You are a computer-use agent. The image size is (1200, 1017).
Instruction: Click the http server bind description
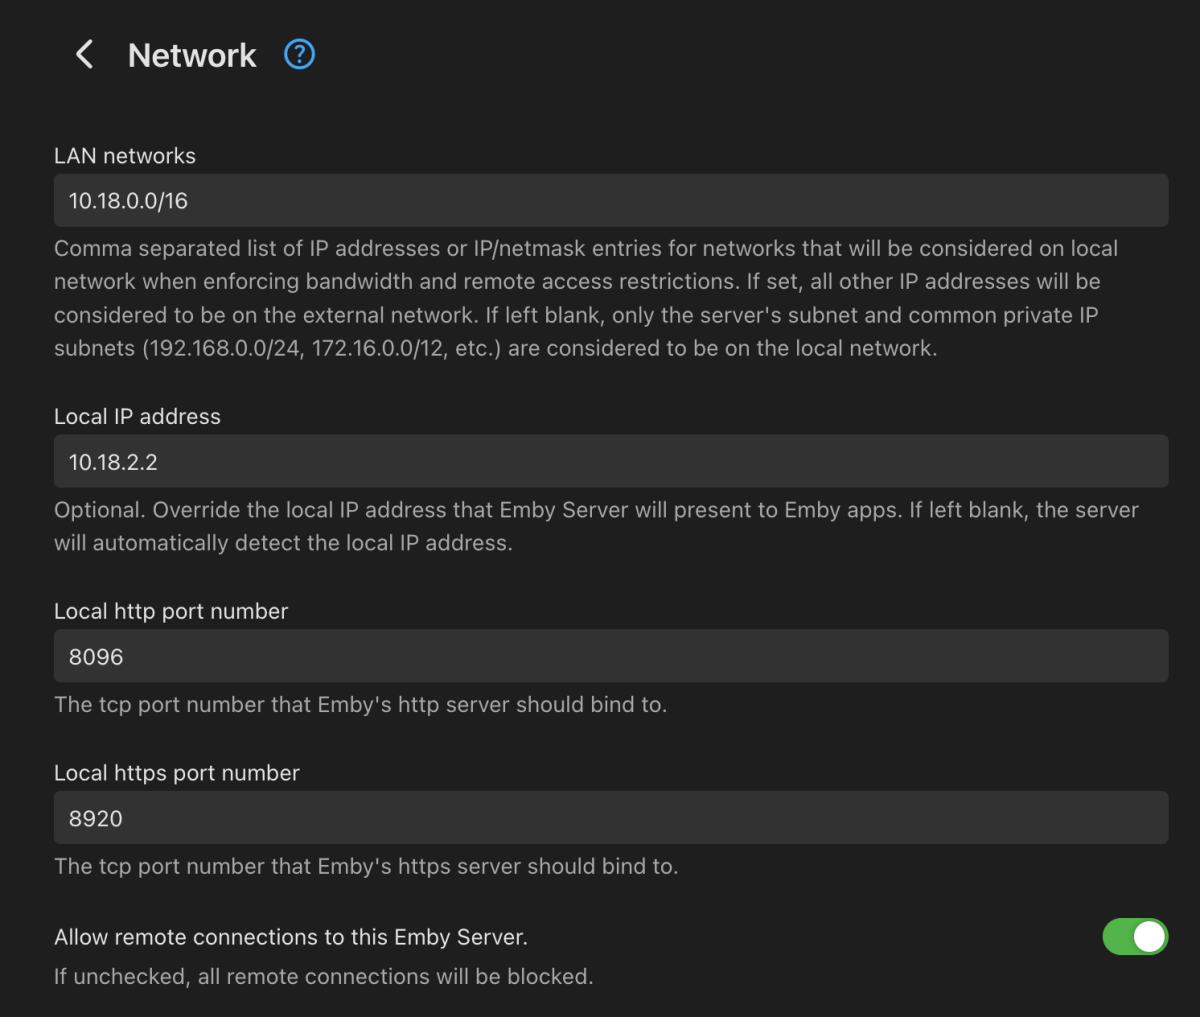[x=360, y=705]
